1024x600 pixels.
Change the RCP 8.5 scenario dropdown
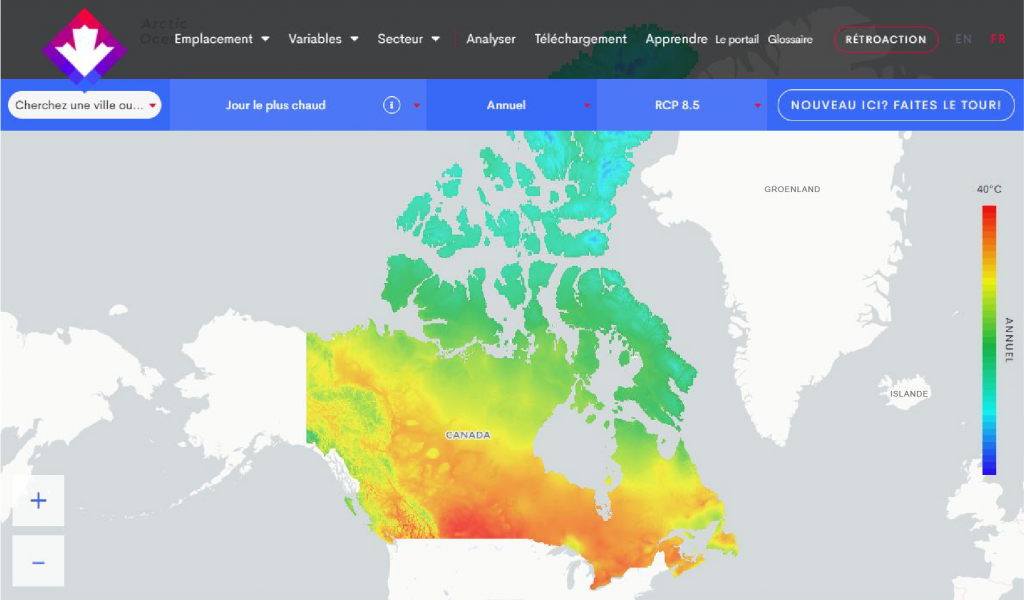click(681, 105)
